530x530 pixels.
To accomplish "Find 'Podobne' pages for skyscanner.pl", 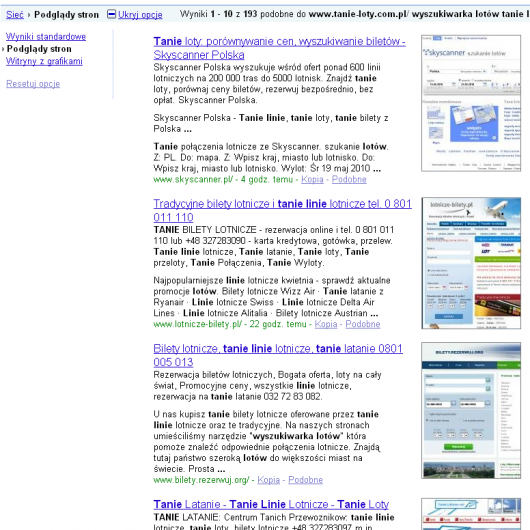I will click(349, 179).
